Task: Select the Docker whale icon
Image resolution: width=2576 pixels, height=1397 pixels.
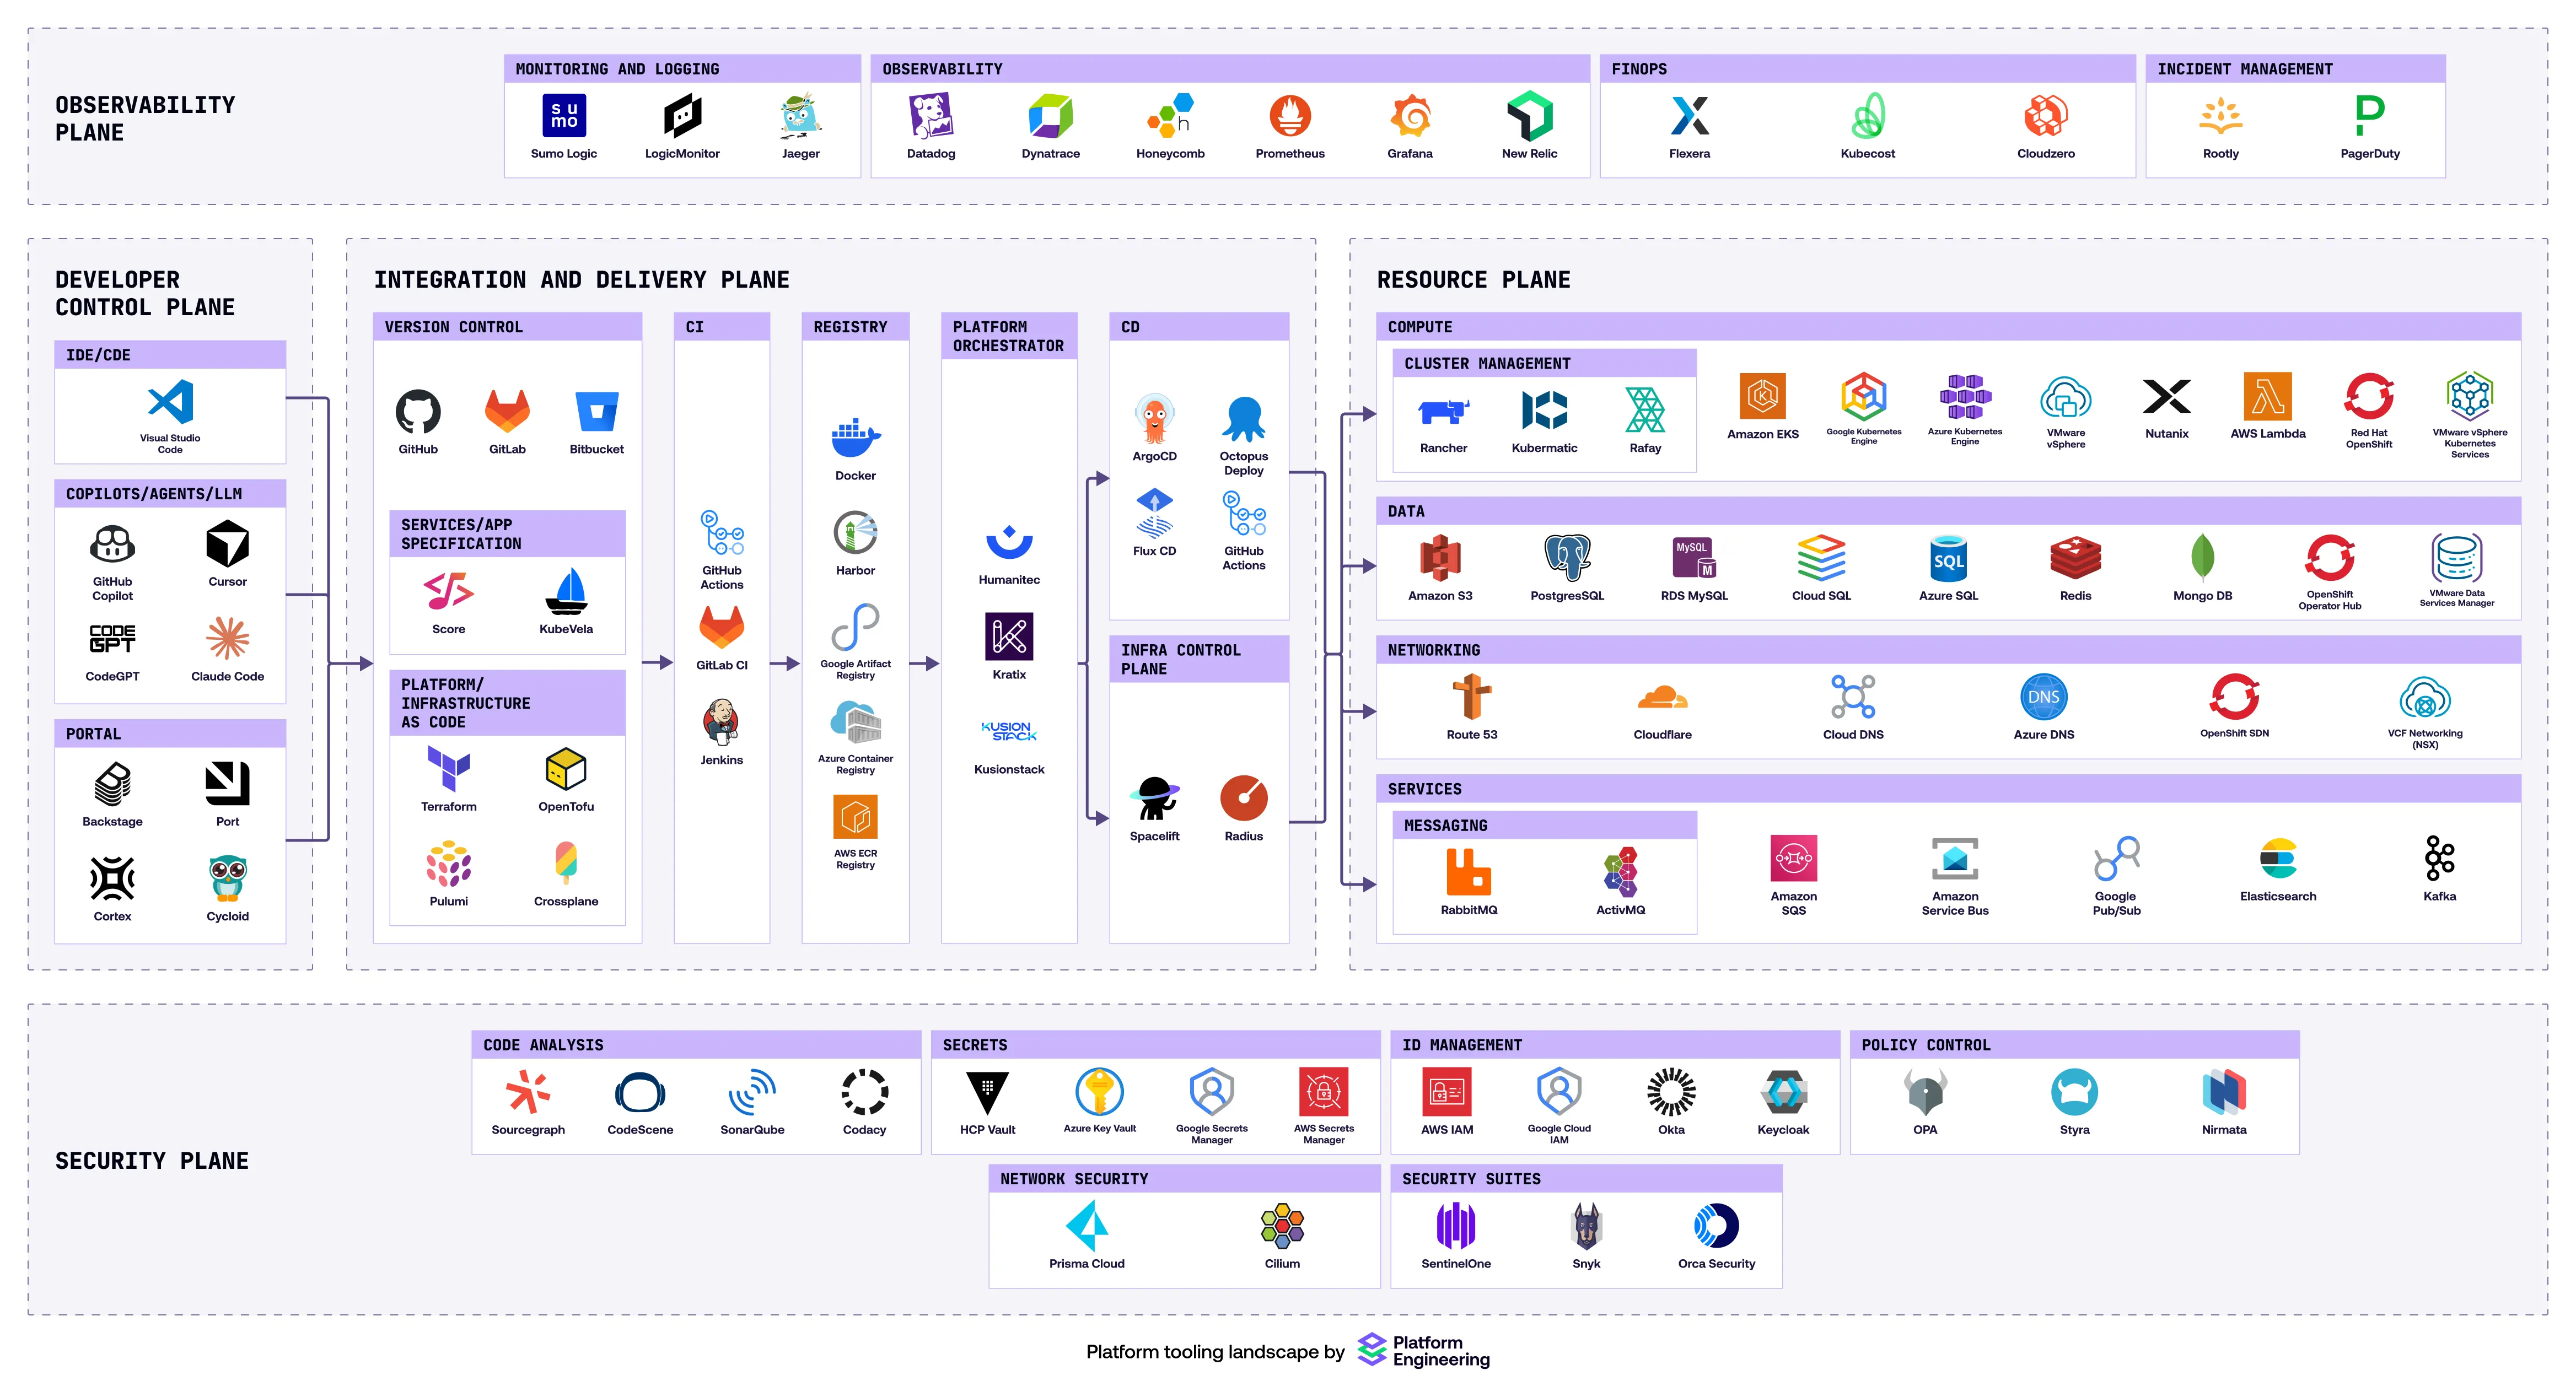Action: pyautogui.click(x=855, y=438)
